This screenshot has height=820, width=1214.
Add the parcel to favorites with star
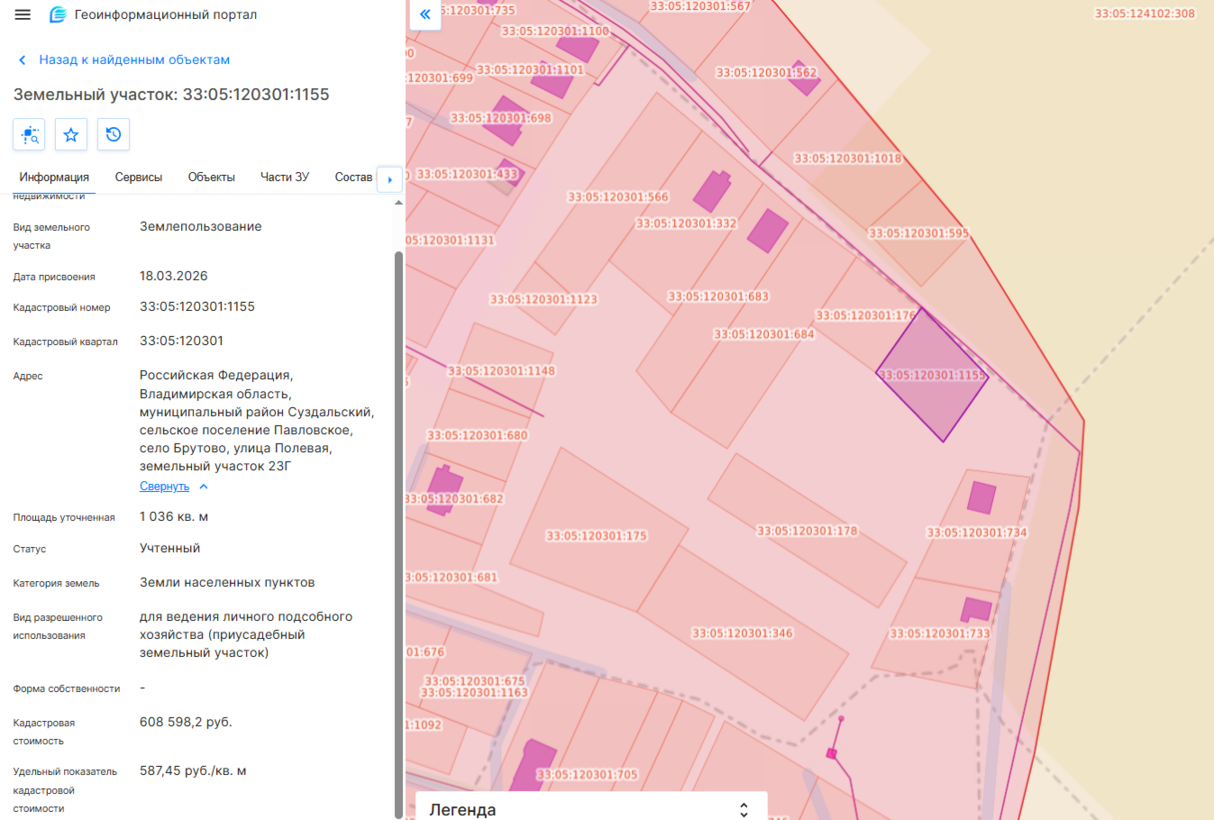(x=71, y=134)
